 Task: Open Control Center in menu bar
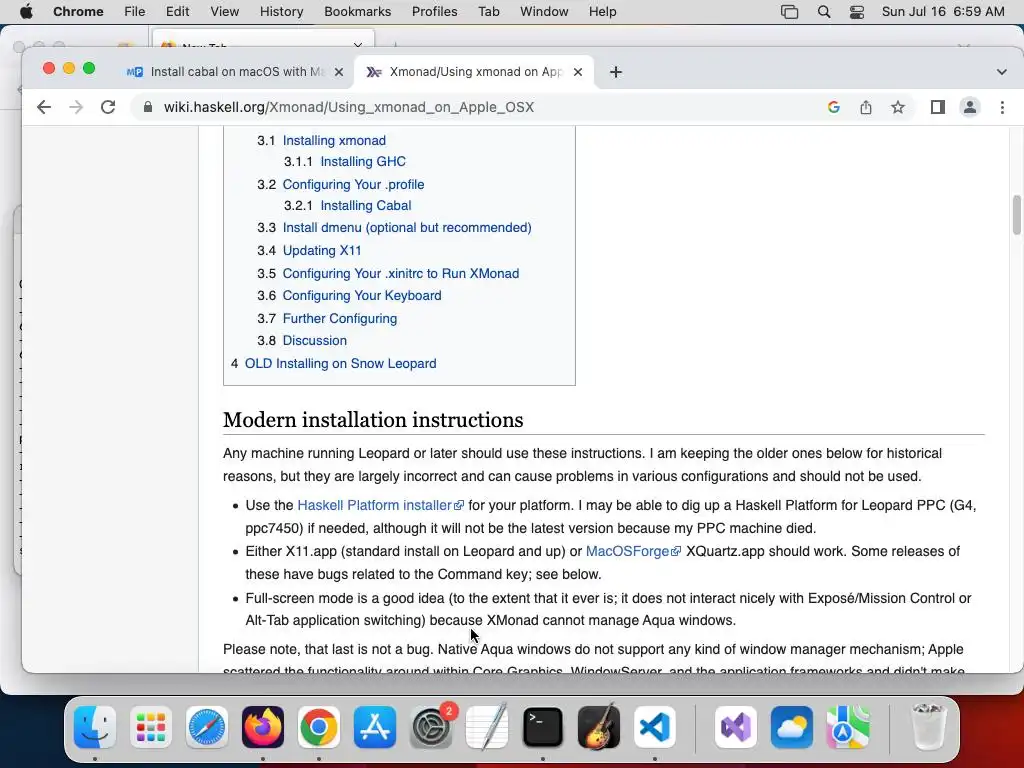(x=857, y=12)
